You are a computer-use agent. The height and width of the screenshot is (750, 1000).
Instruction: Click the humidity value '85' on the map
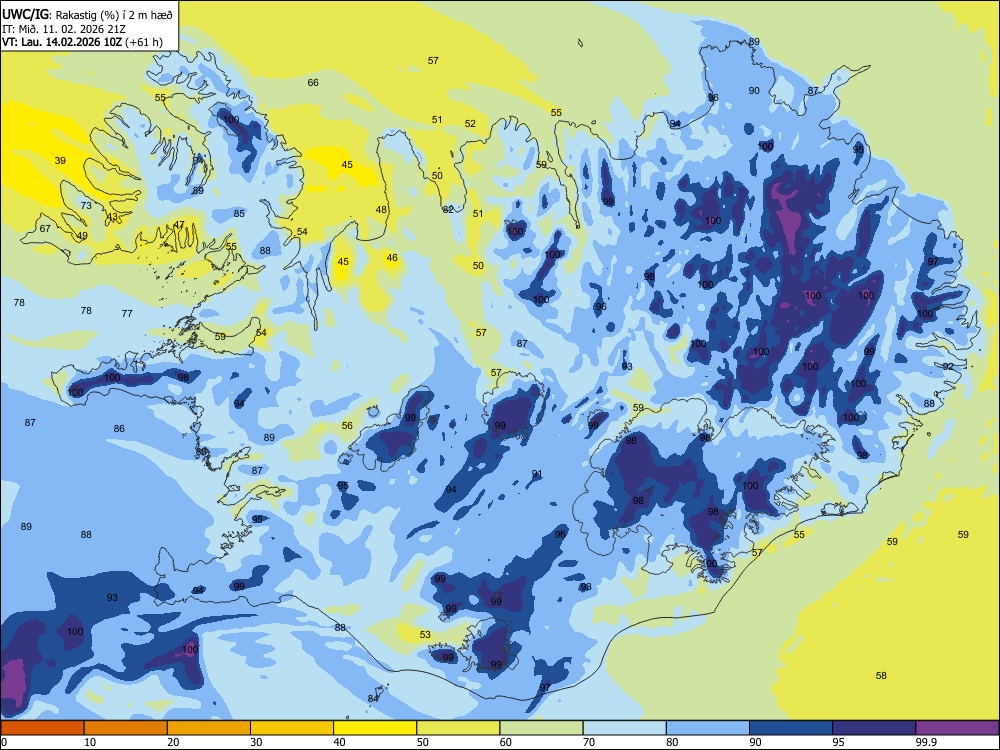[239, 214]
